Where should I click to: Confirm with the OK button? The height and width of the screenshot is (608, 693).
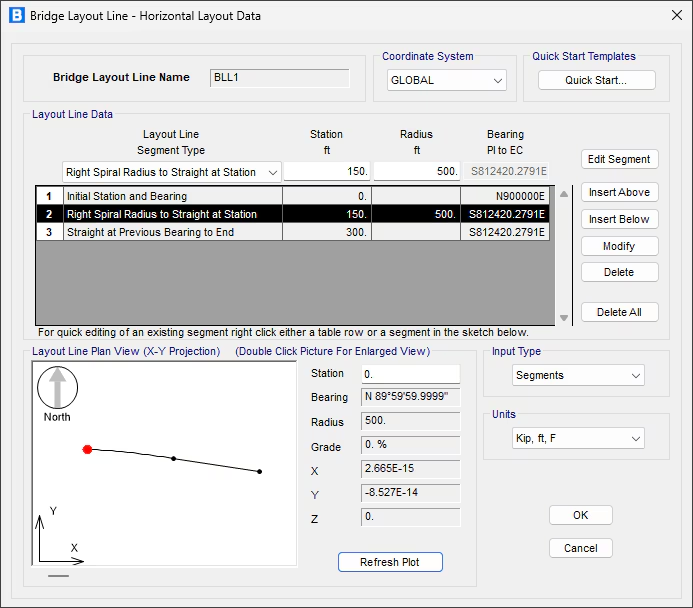(580, 515)
